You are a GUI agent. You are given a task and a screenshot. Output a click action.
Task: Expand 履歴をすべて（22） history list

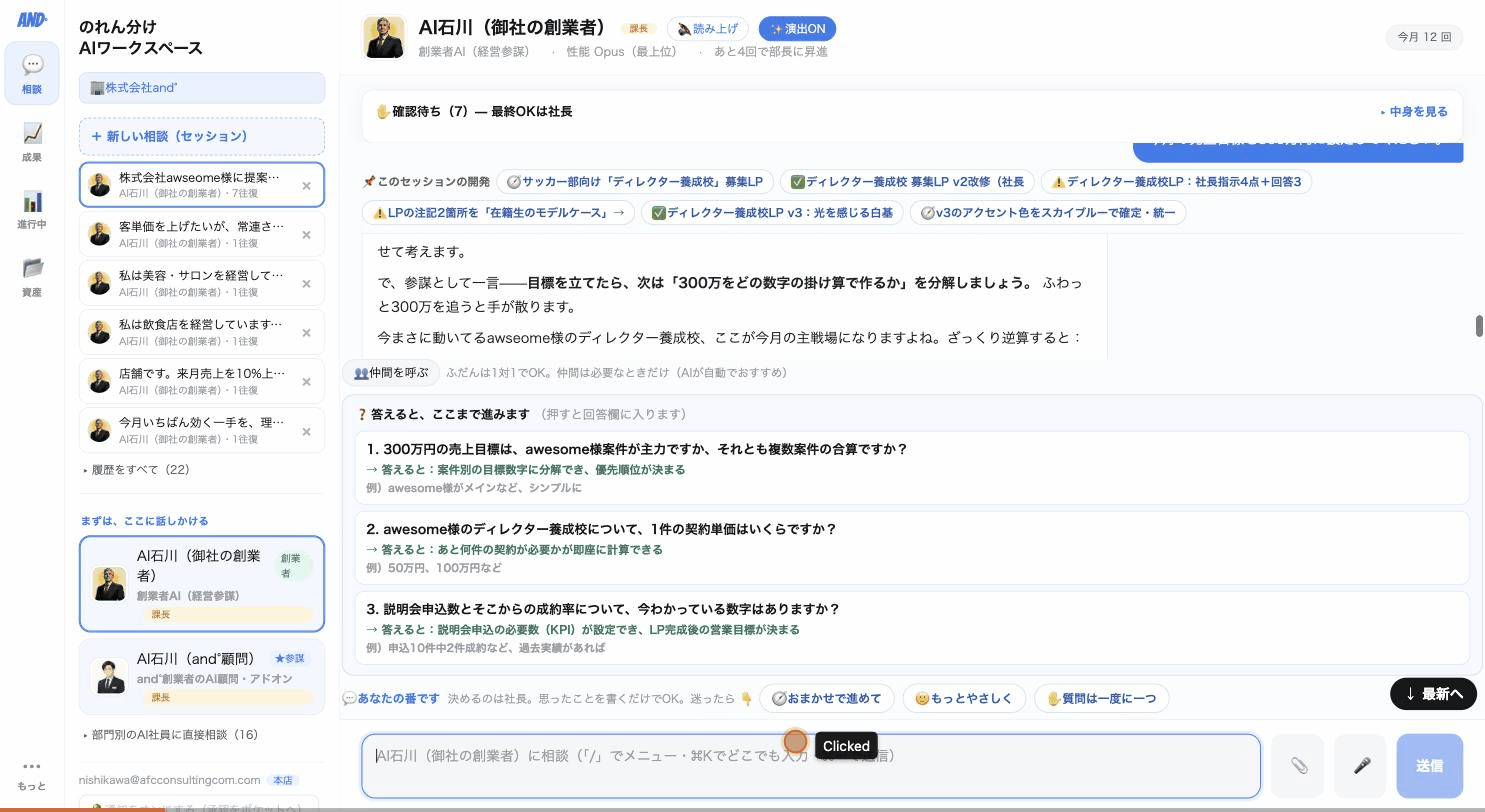coord(137,470)
